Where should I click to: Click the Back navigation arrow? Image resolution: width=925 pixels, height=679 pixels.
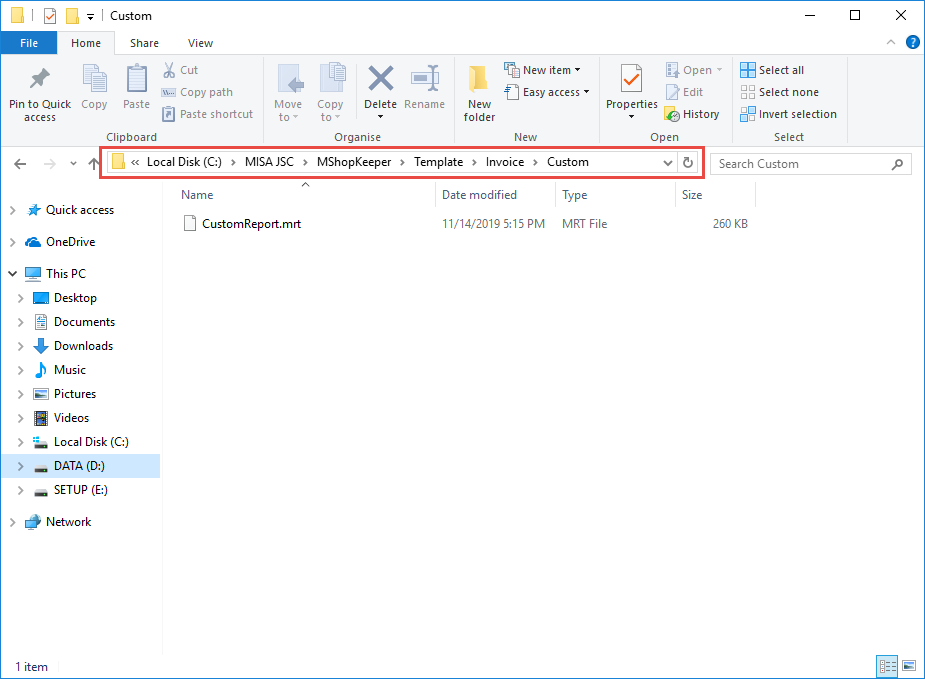click(20, 164)
